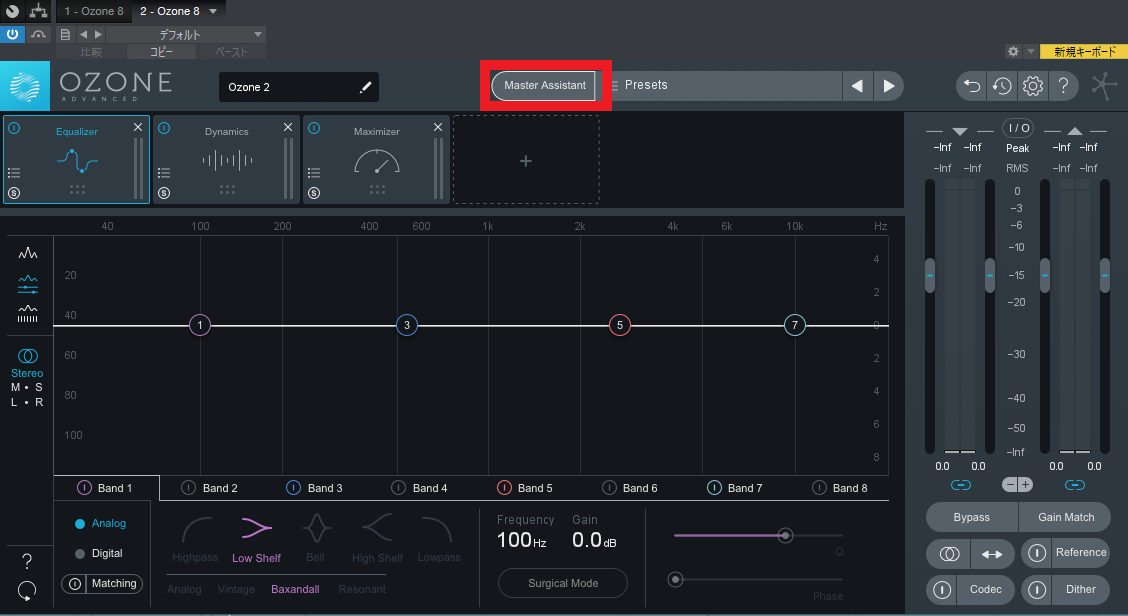Add a new module slot

(526, 160)
